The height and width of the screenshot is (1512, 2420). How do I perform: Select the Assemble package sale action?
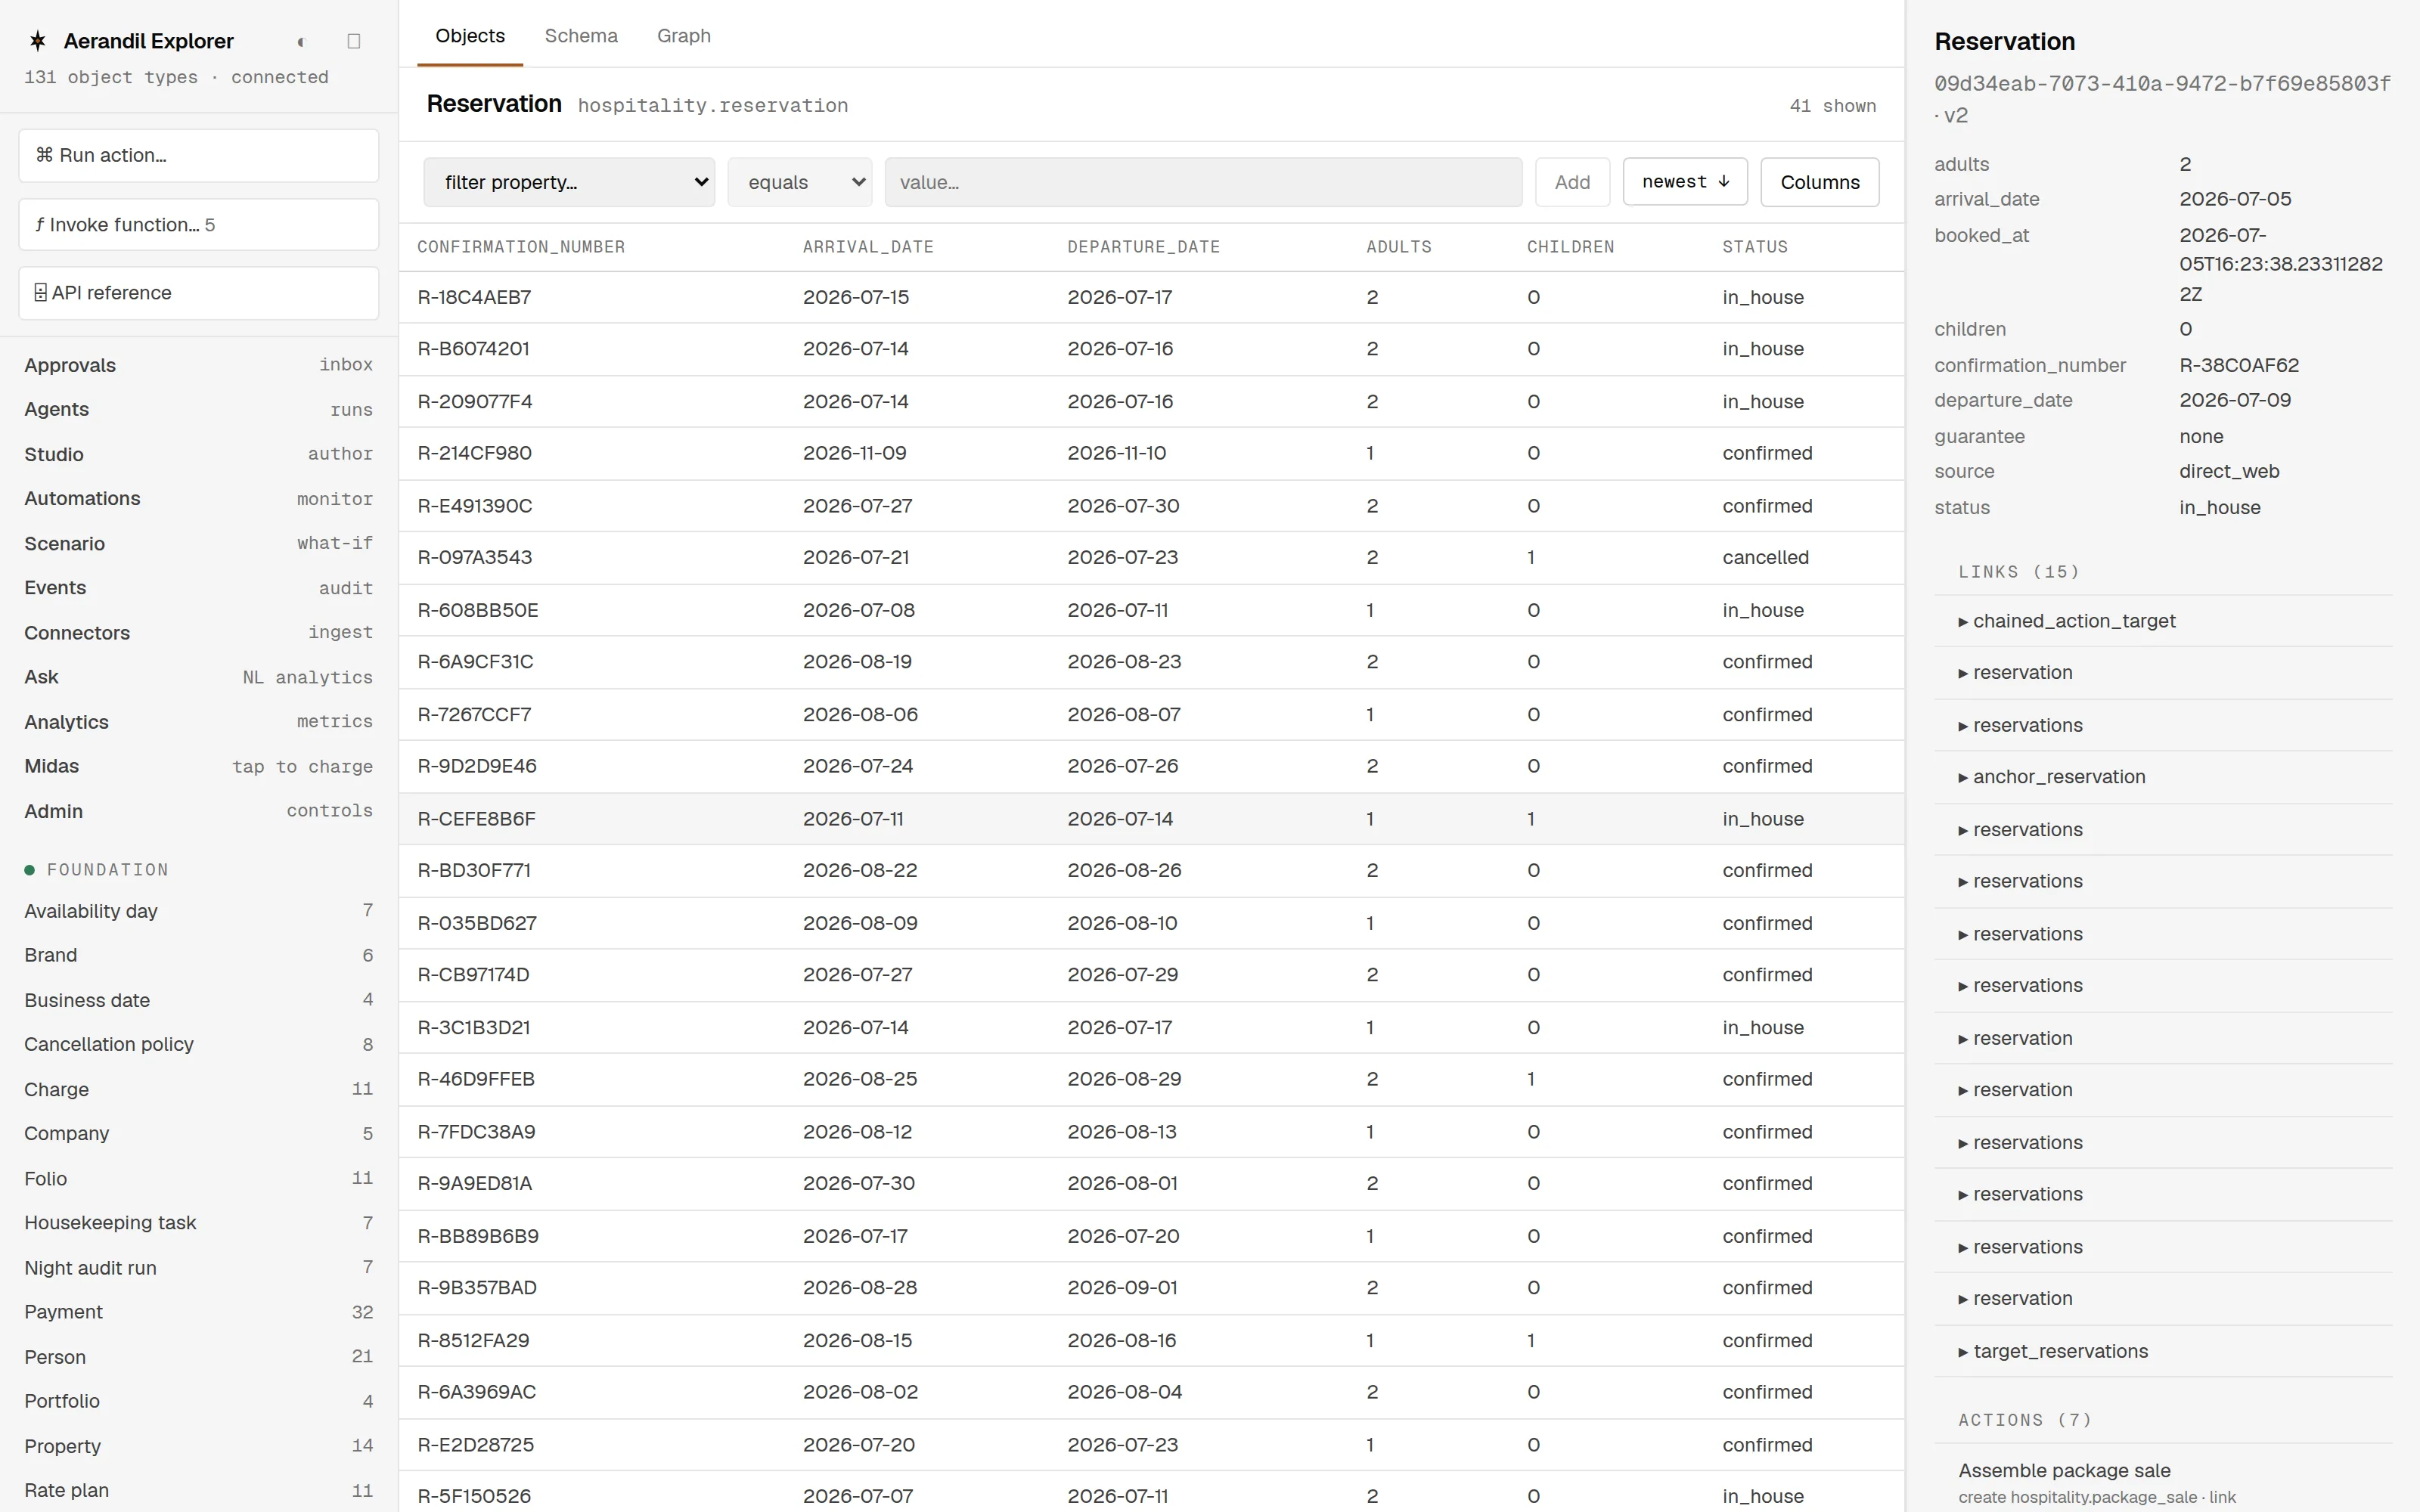[x=2163, y=1482]
